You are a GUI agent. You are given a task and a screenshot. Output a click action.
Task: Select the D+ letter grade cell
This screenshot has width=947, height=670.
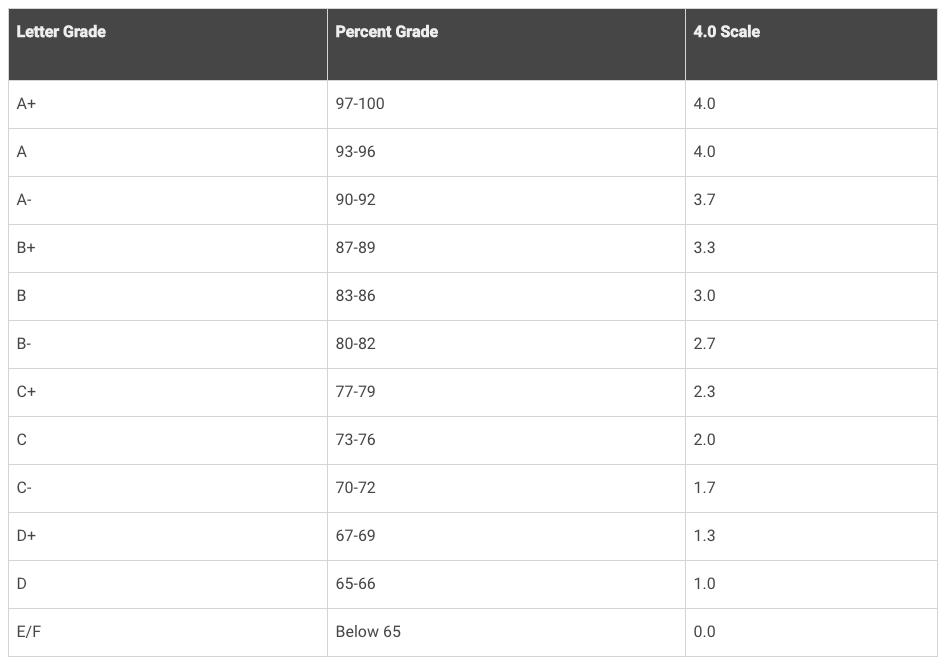pos(27,536)
